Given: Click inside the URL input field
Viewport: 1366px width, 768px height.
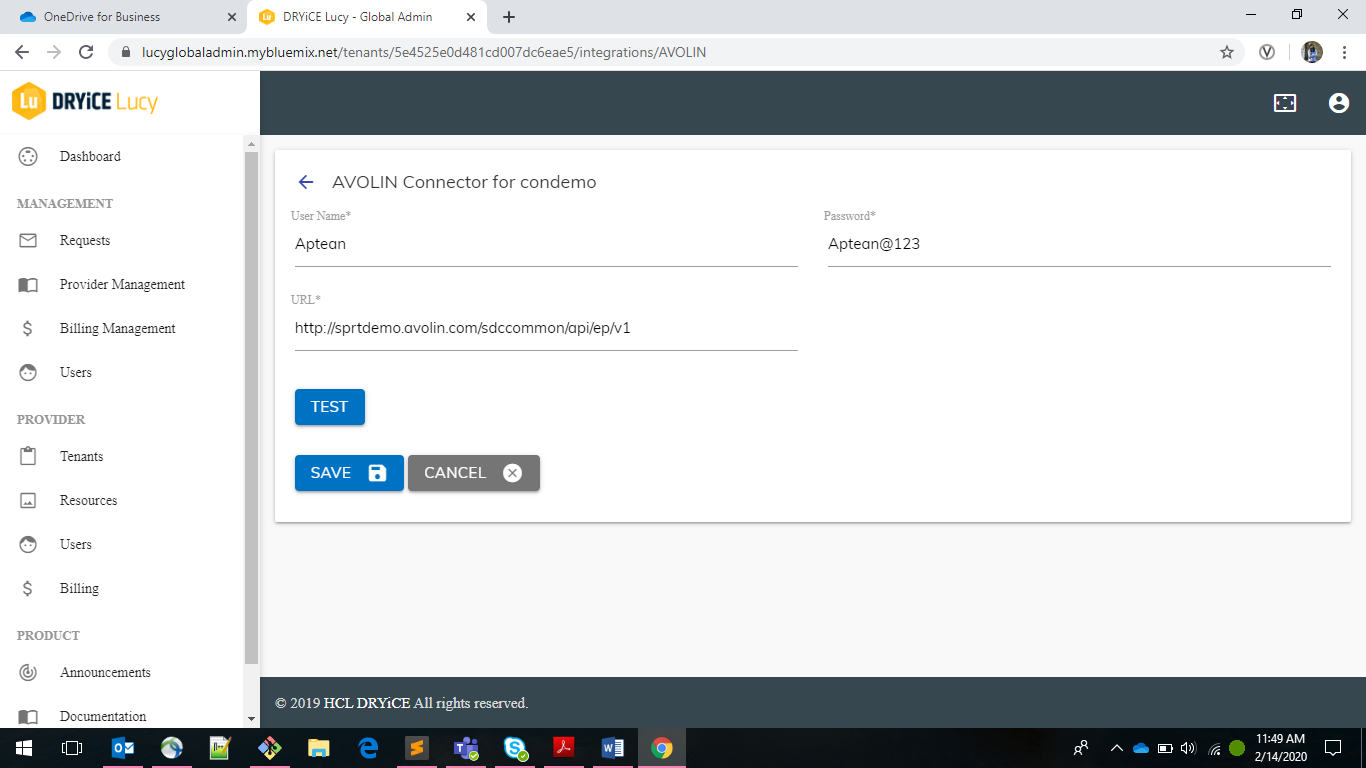Looking at the screenshot, I should [x=545, y=328].
